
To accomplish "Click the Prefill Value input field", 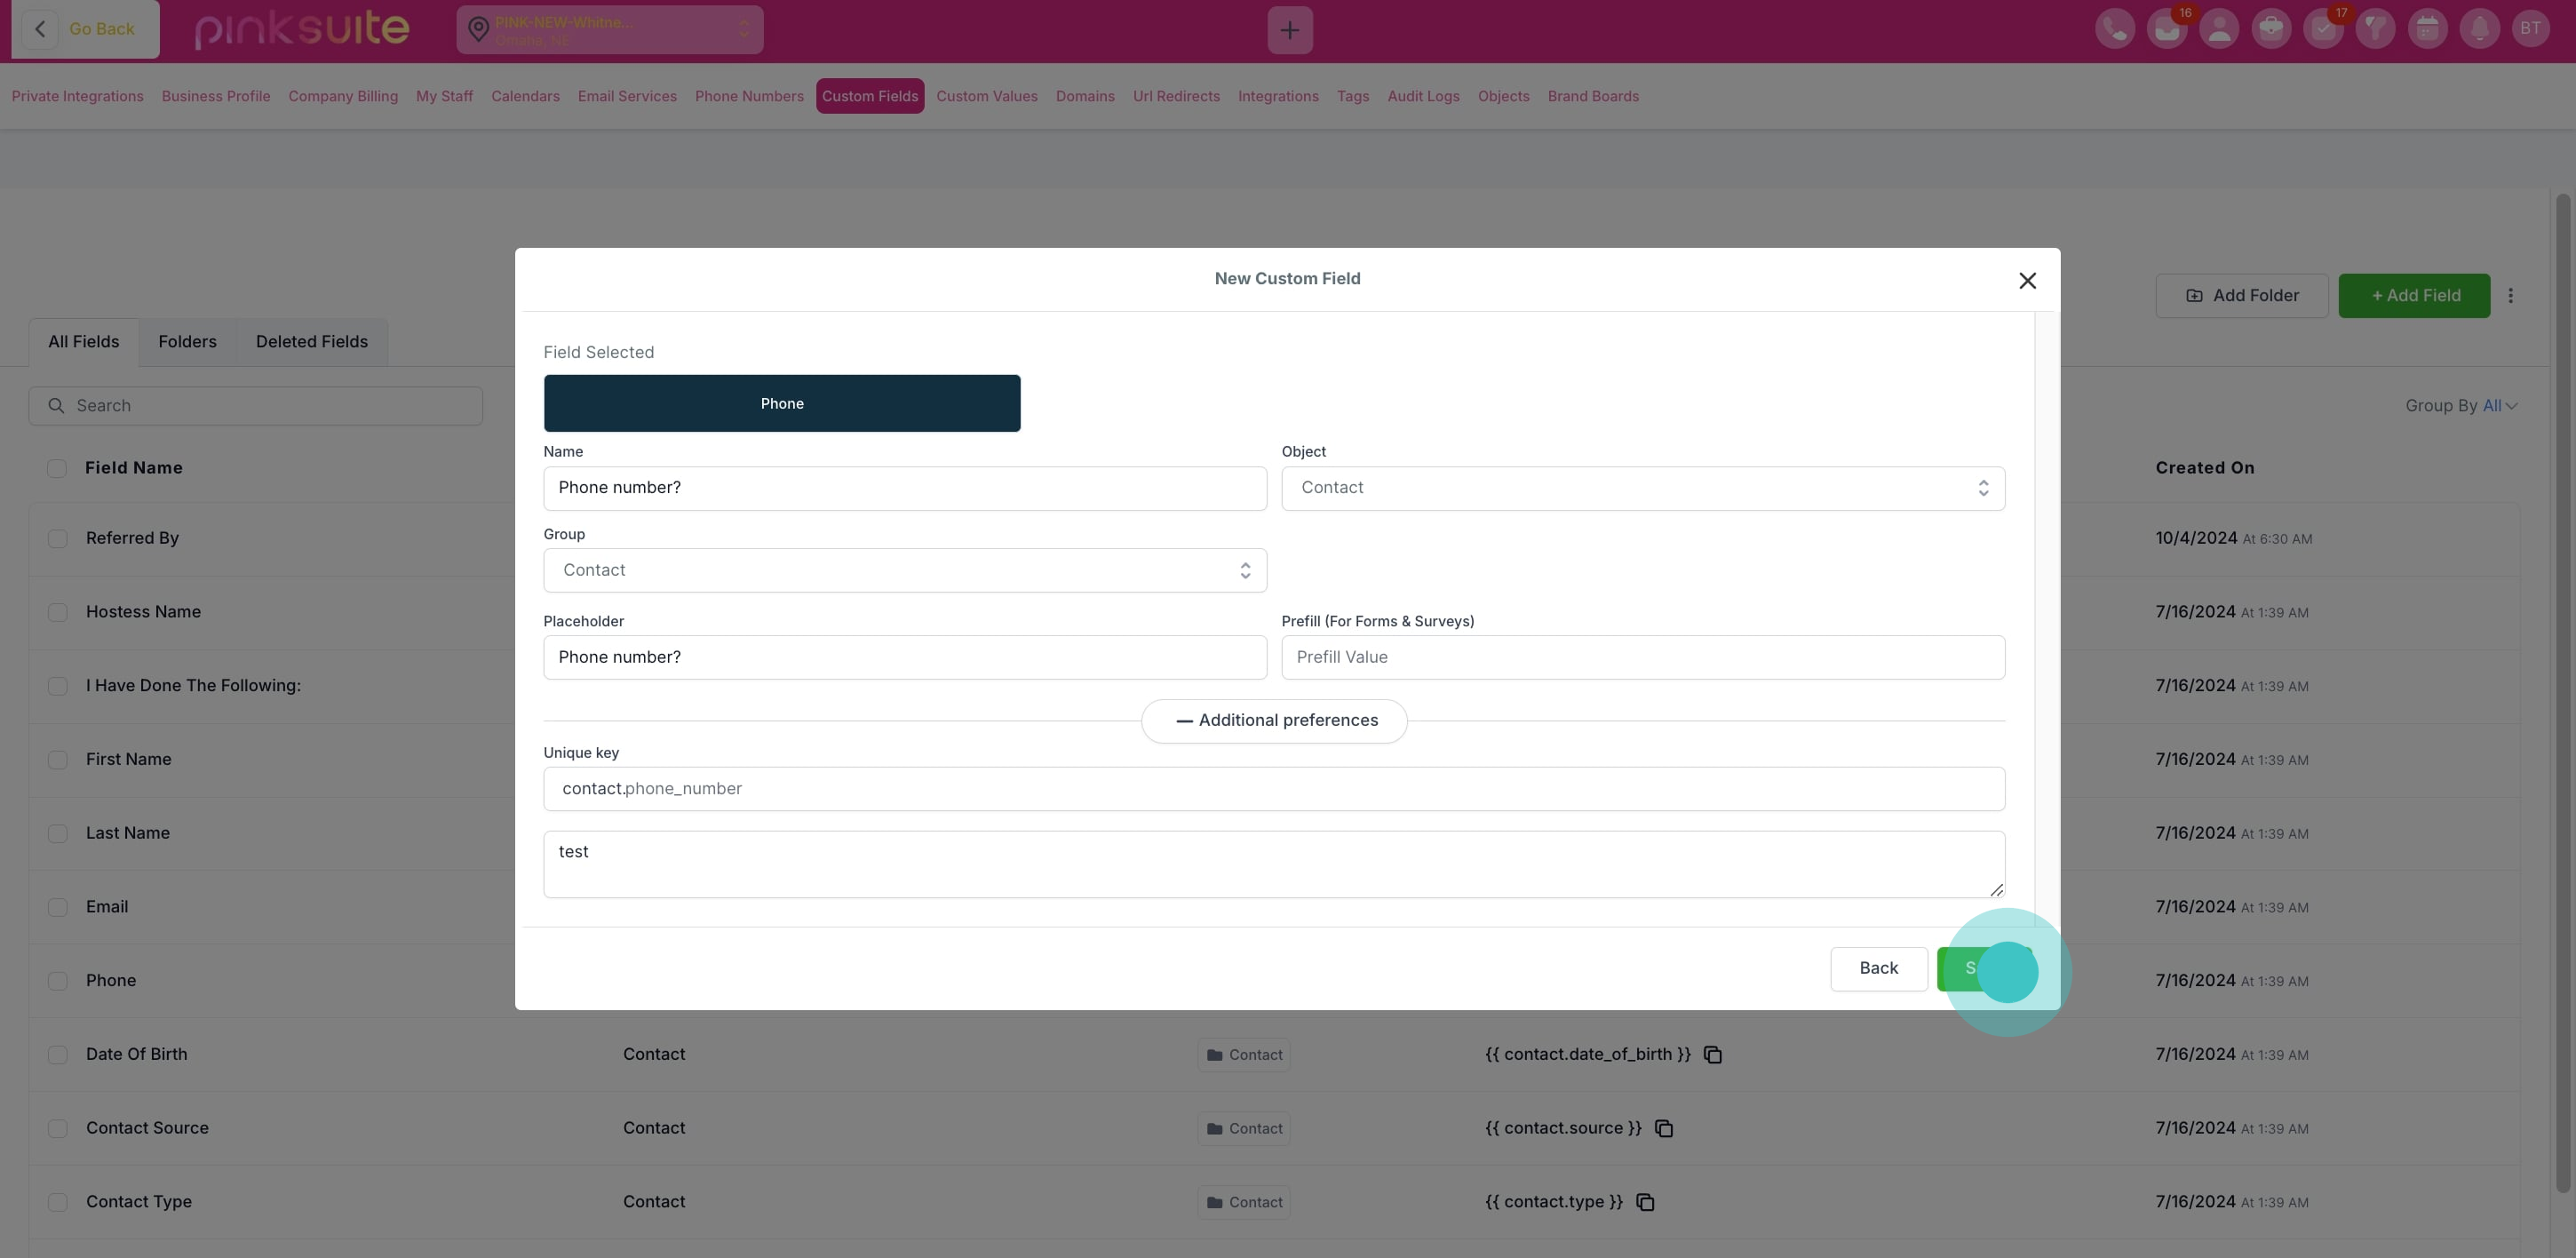I will (x=1642, y=658).
